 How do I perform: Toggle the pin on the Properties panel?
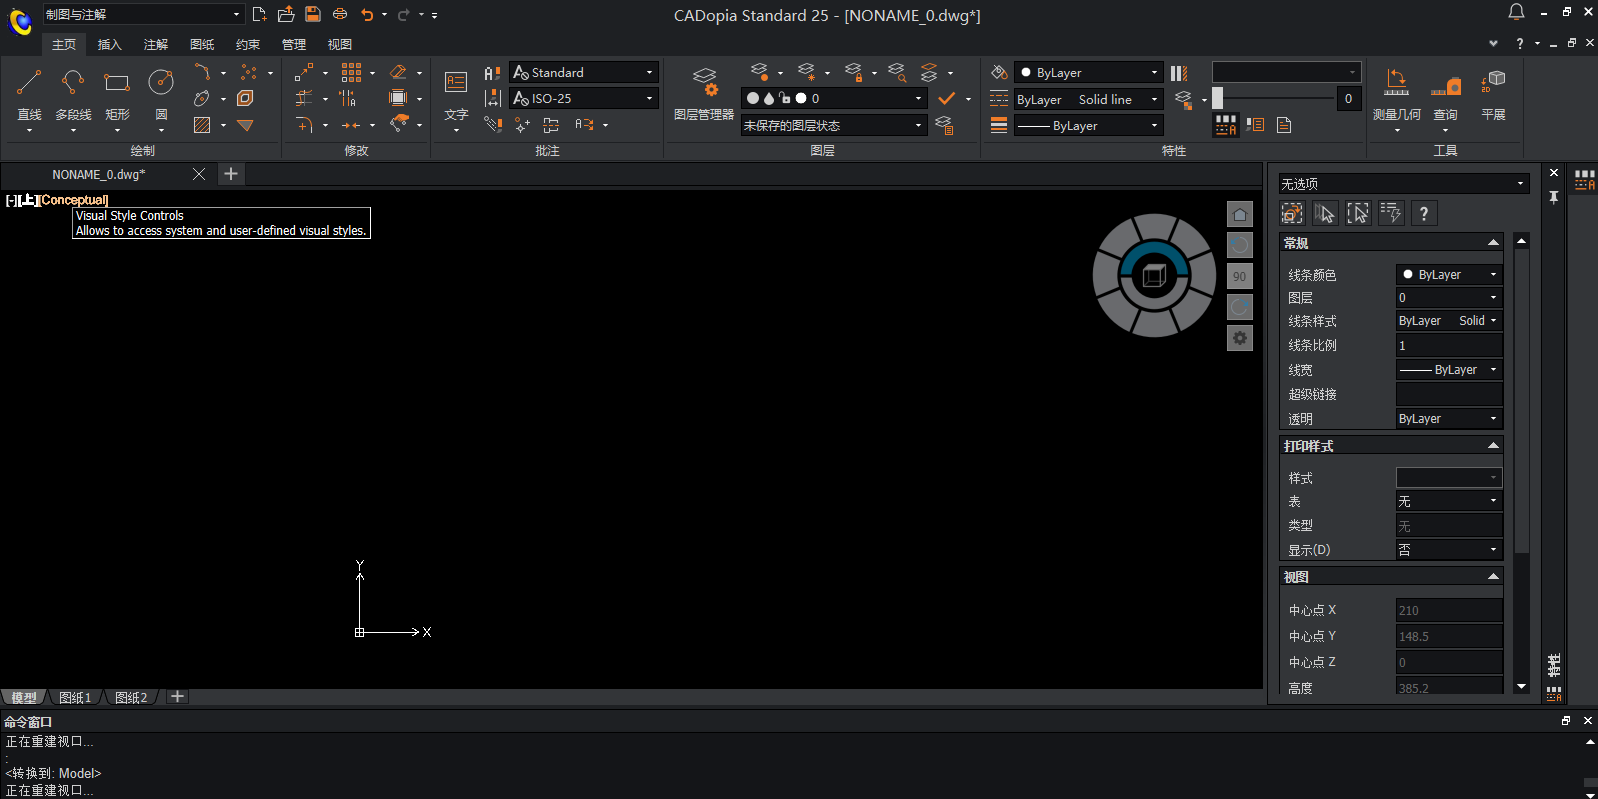coord(1554,198)
